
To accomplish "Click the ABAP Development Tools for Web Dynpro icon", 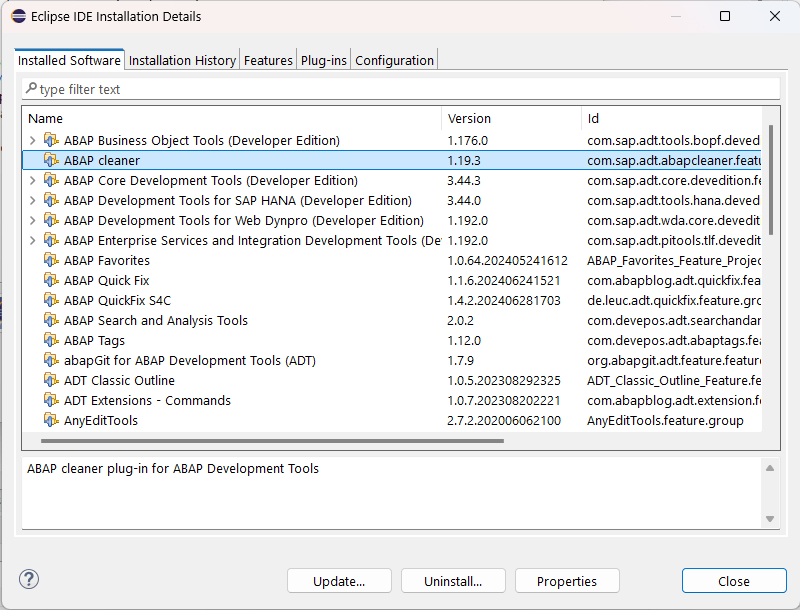I will click(51, 220).
